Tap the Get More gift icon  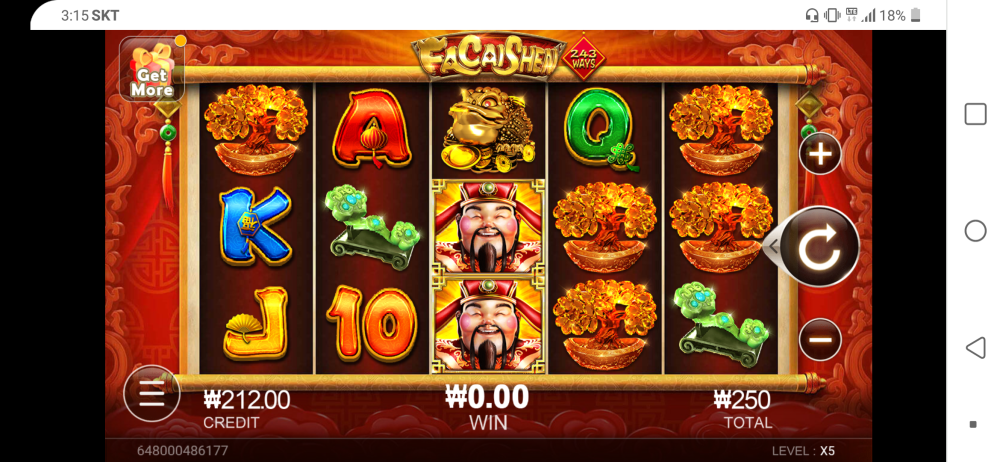pos(152,69)
